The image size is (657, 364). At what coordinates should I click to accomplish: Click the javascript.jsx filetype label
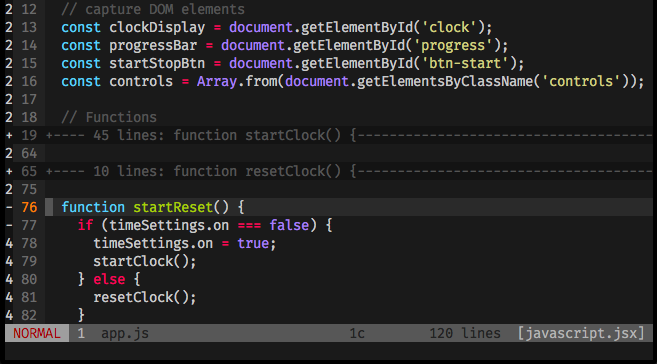click(x=581, y=333)
